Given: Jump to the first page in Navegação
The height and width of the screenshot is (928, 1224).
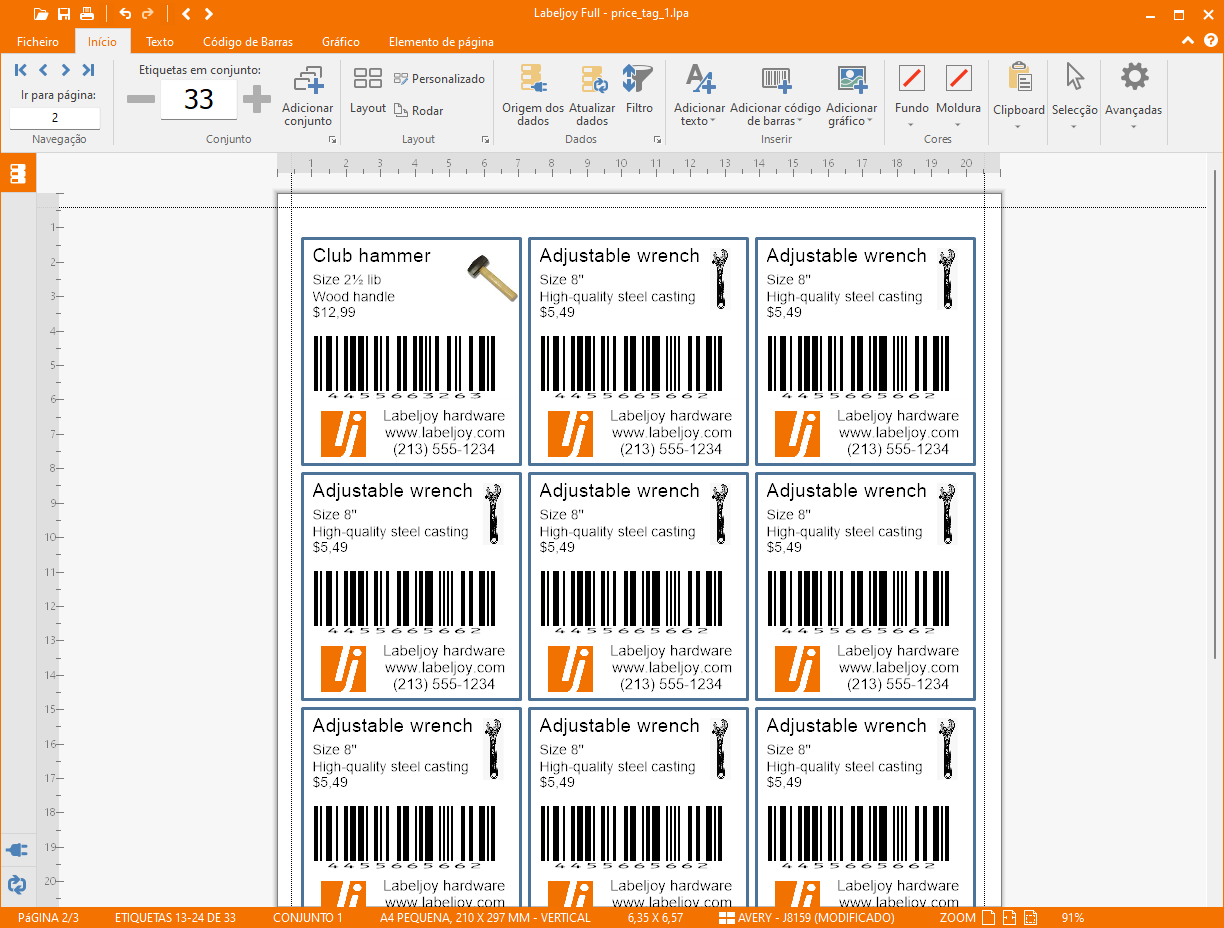Looking at the screenshot, I should pos(21,70).
